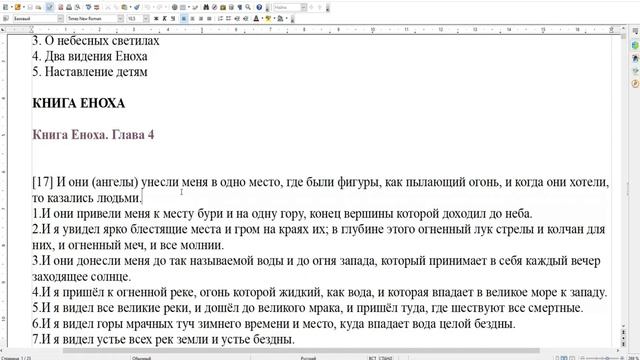Click the Insert Table icon

(182, 7)
